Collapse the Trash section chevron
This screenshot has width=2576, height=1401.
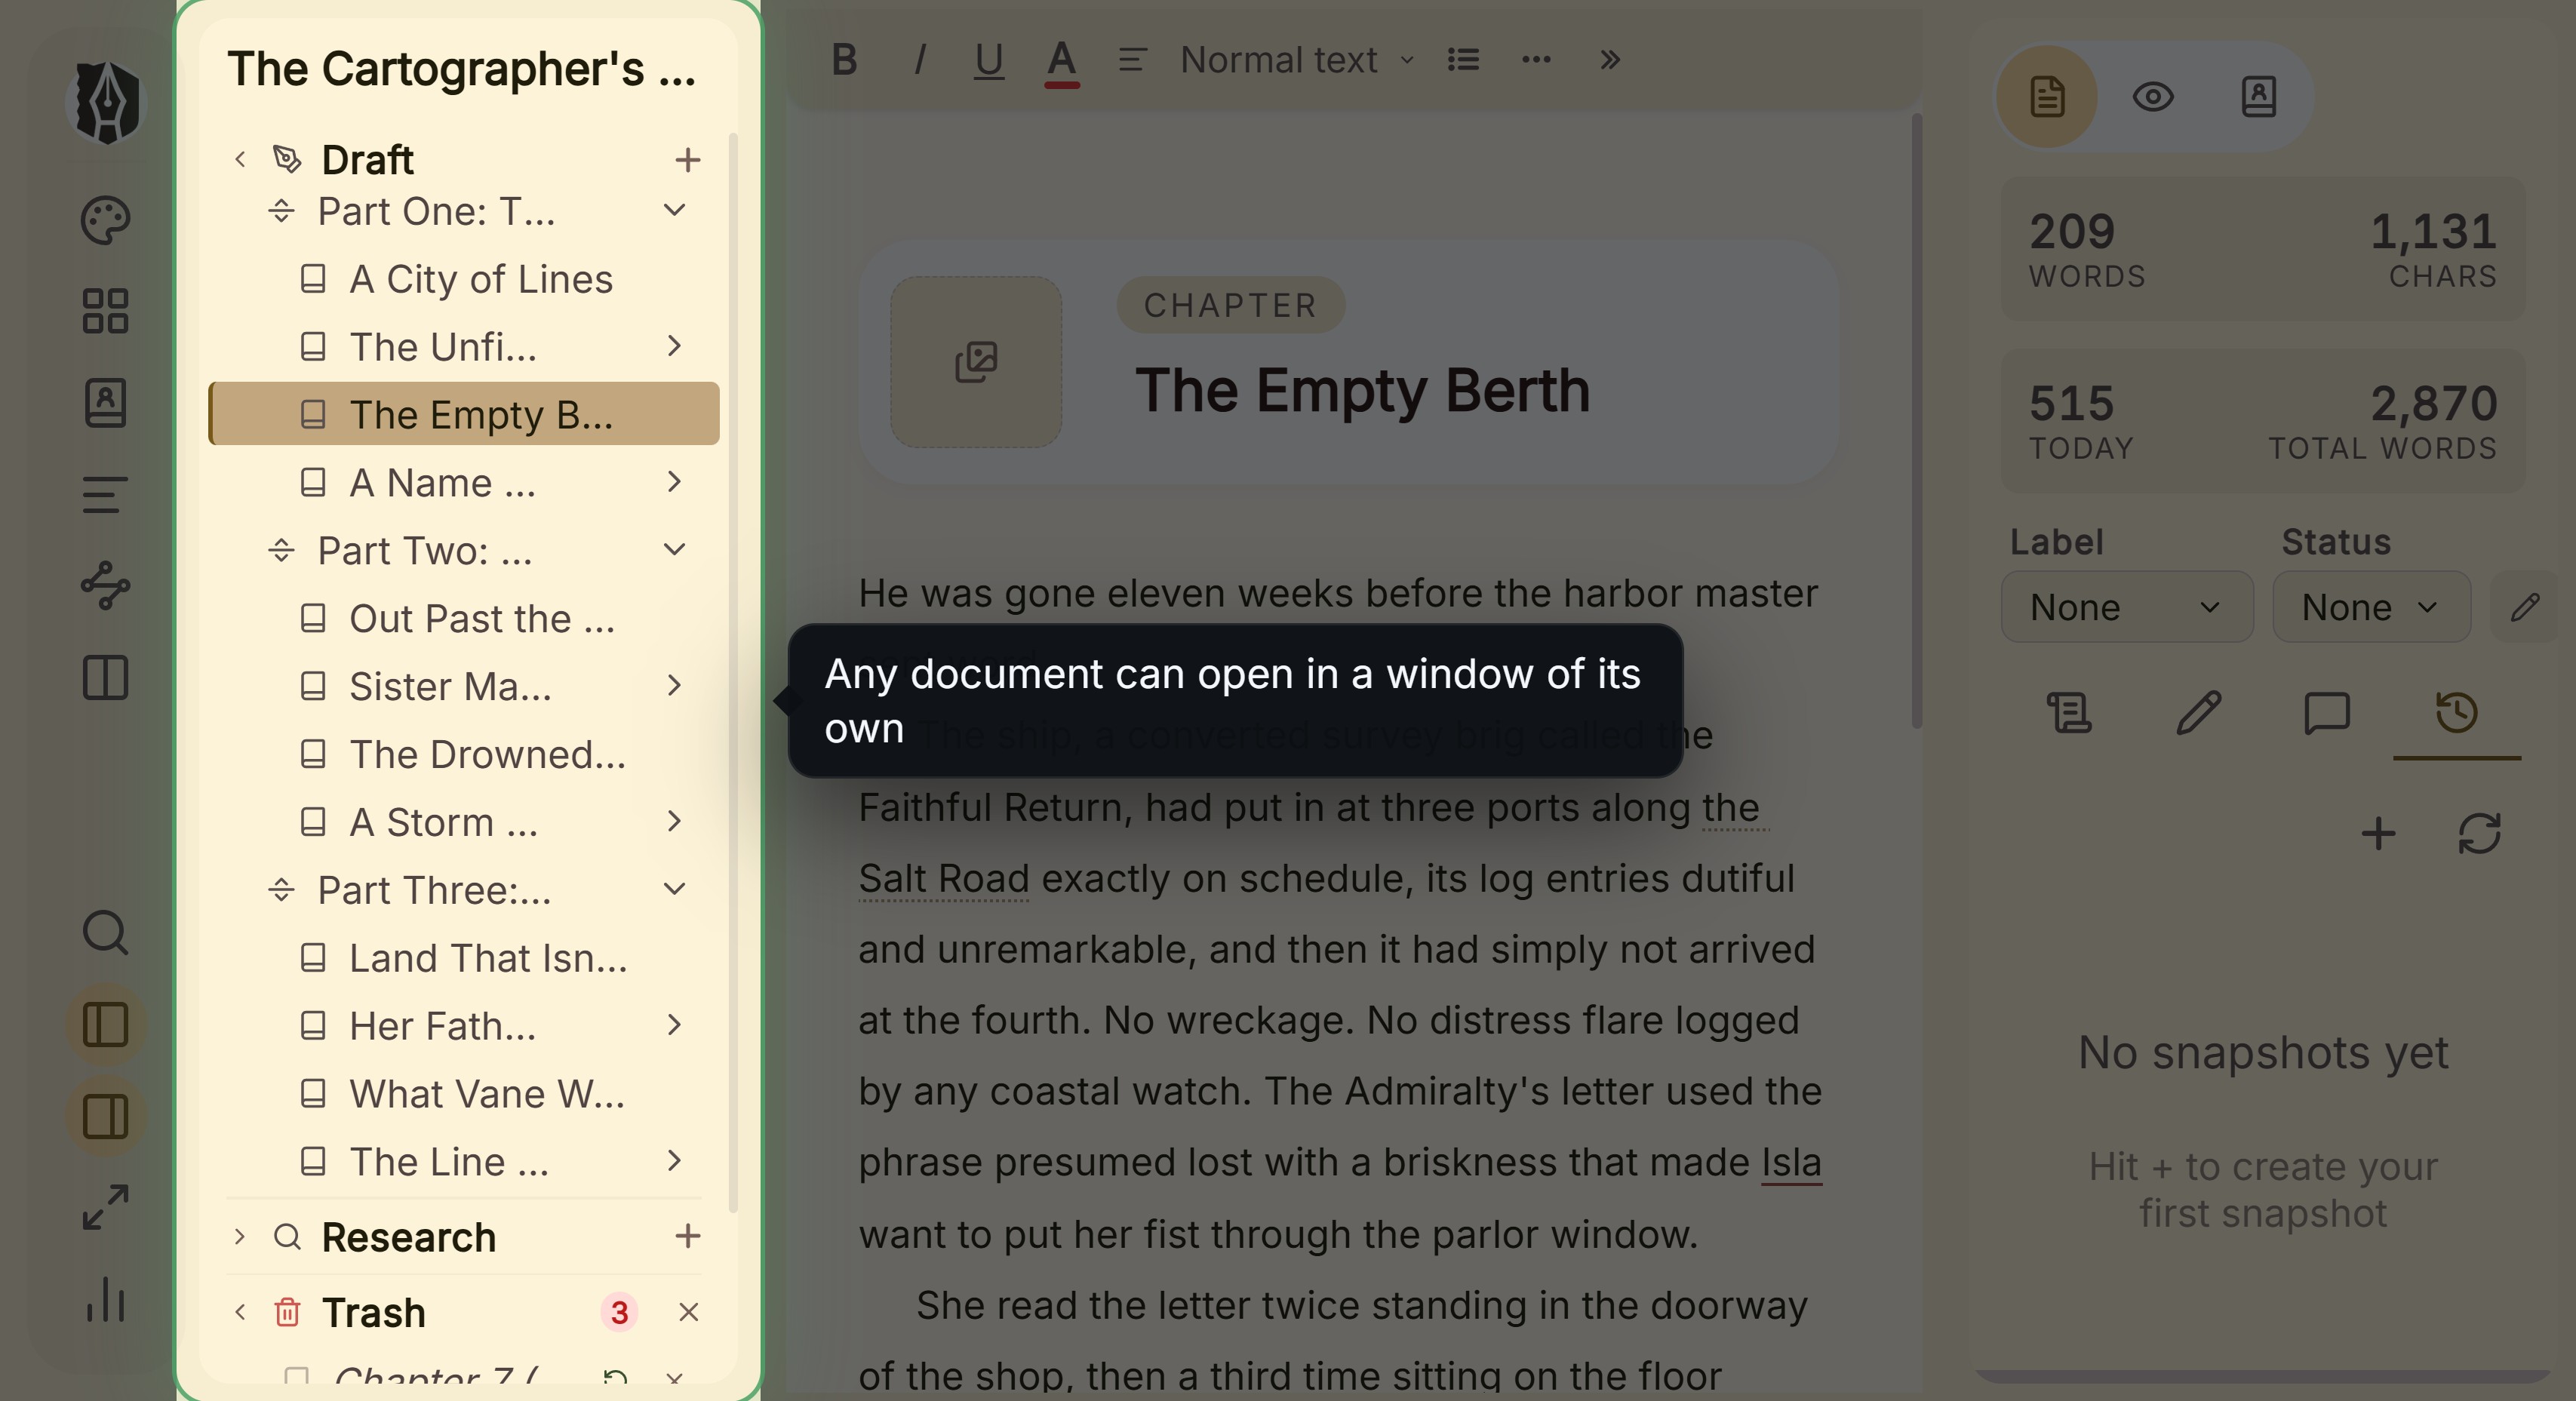tap(240, 1312)
